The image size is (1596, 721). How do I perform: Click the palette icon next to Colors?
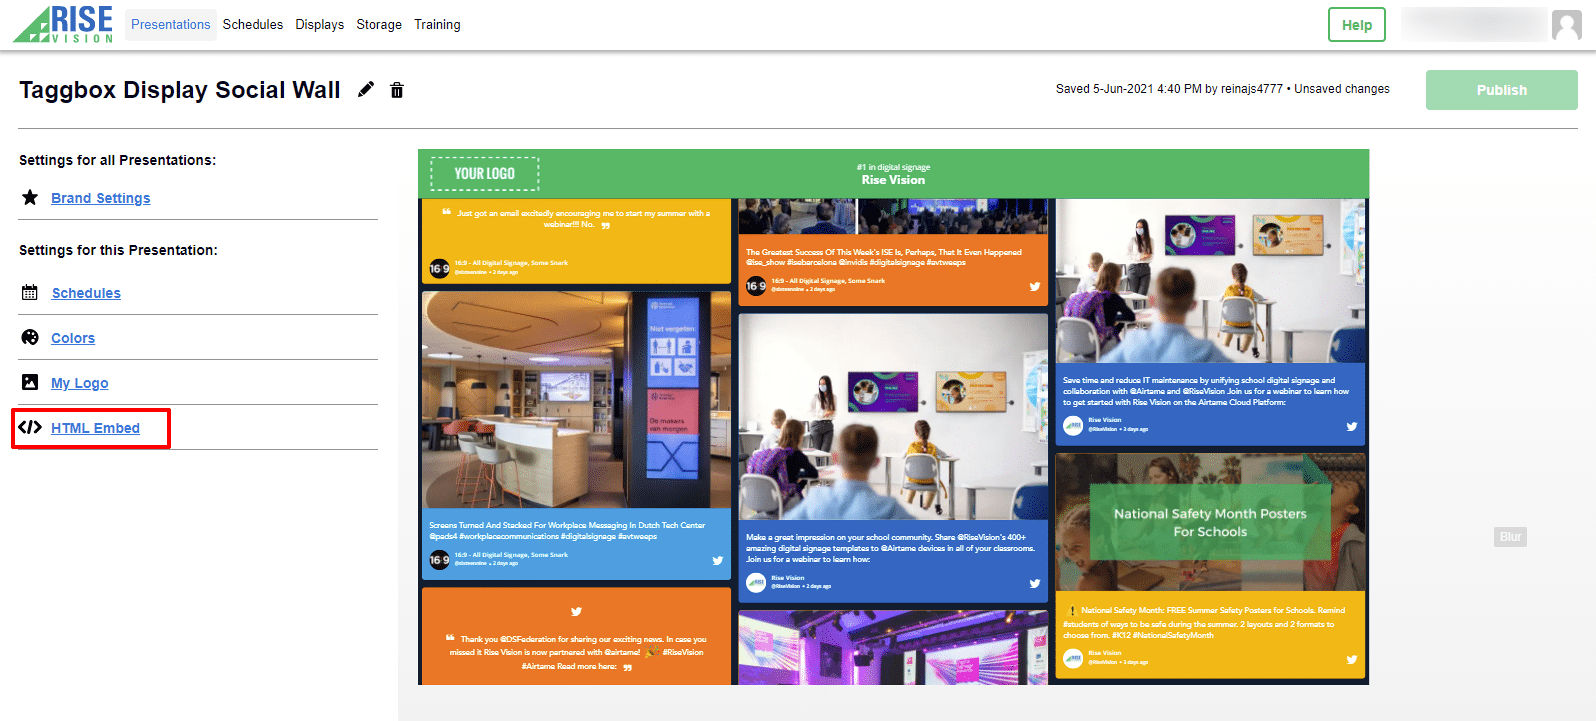30,338
